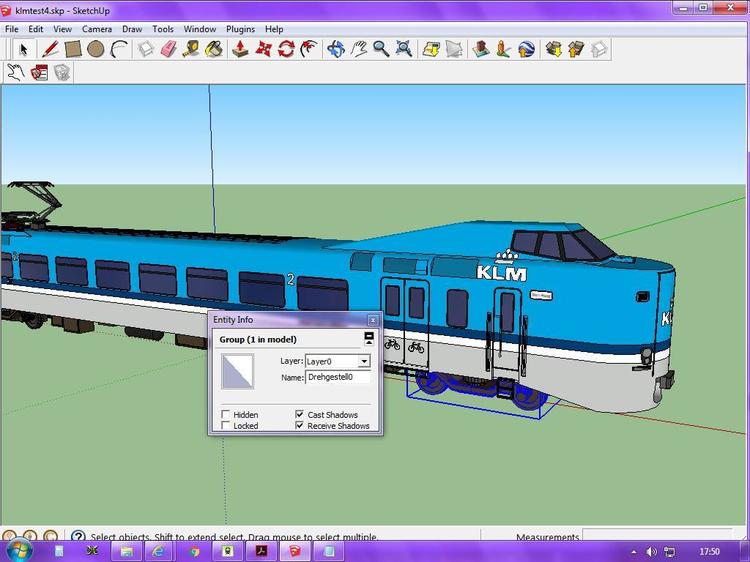Preview model in Google Earth
Viewport: 750px width, 562px height.
click(526, 49)
